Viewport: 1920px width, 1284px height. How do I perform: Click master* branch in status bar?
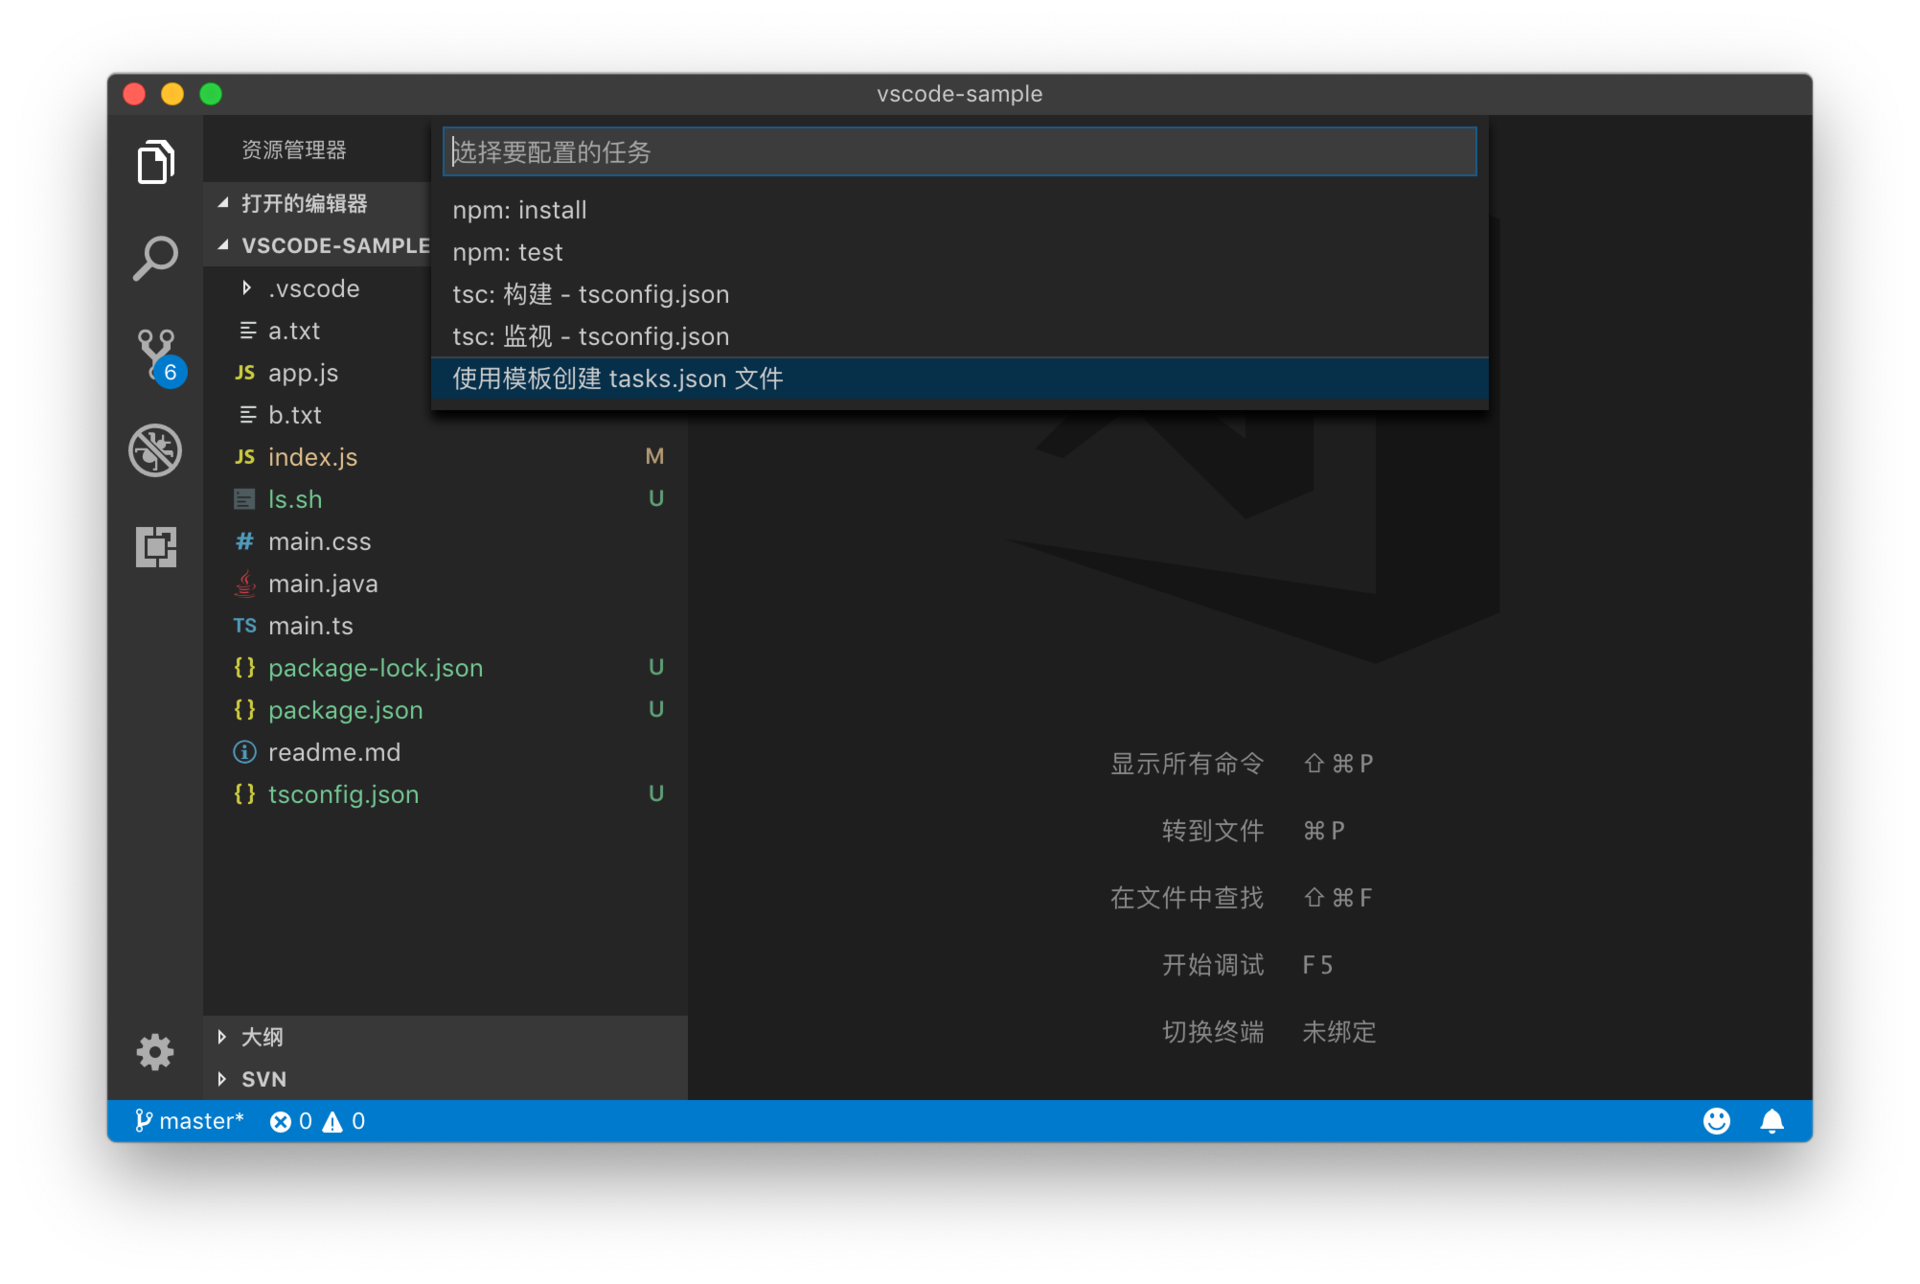coord(190,1121)
